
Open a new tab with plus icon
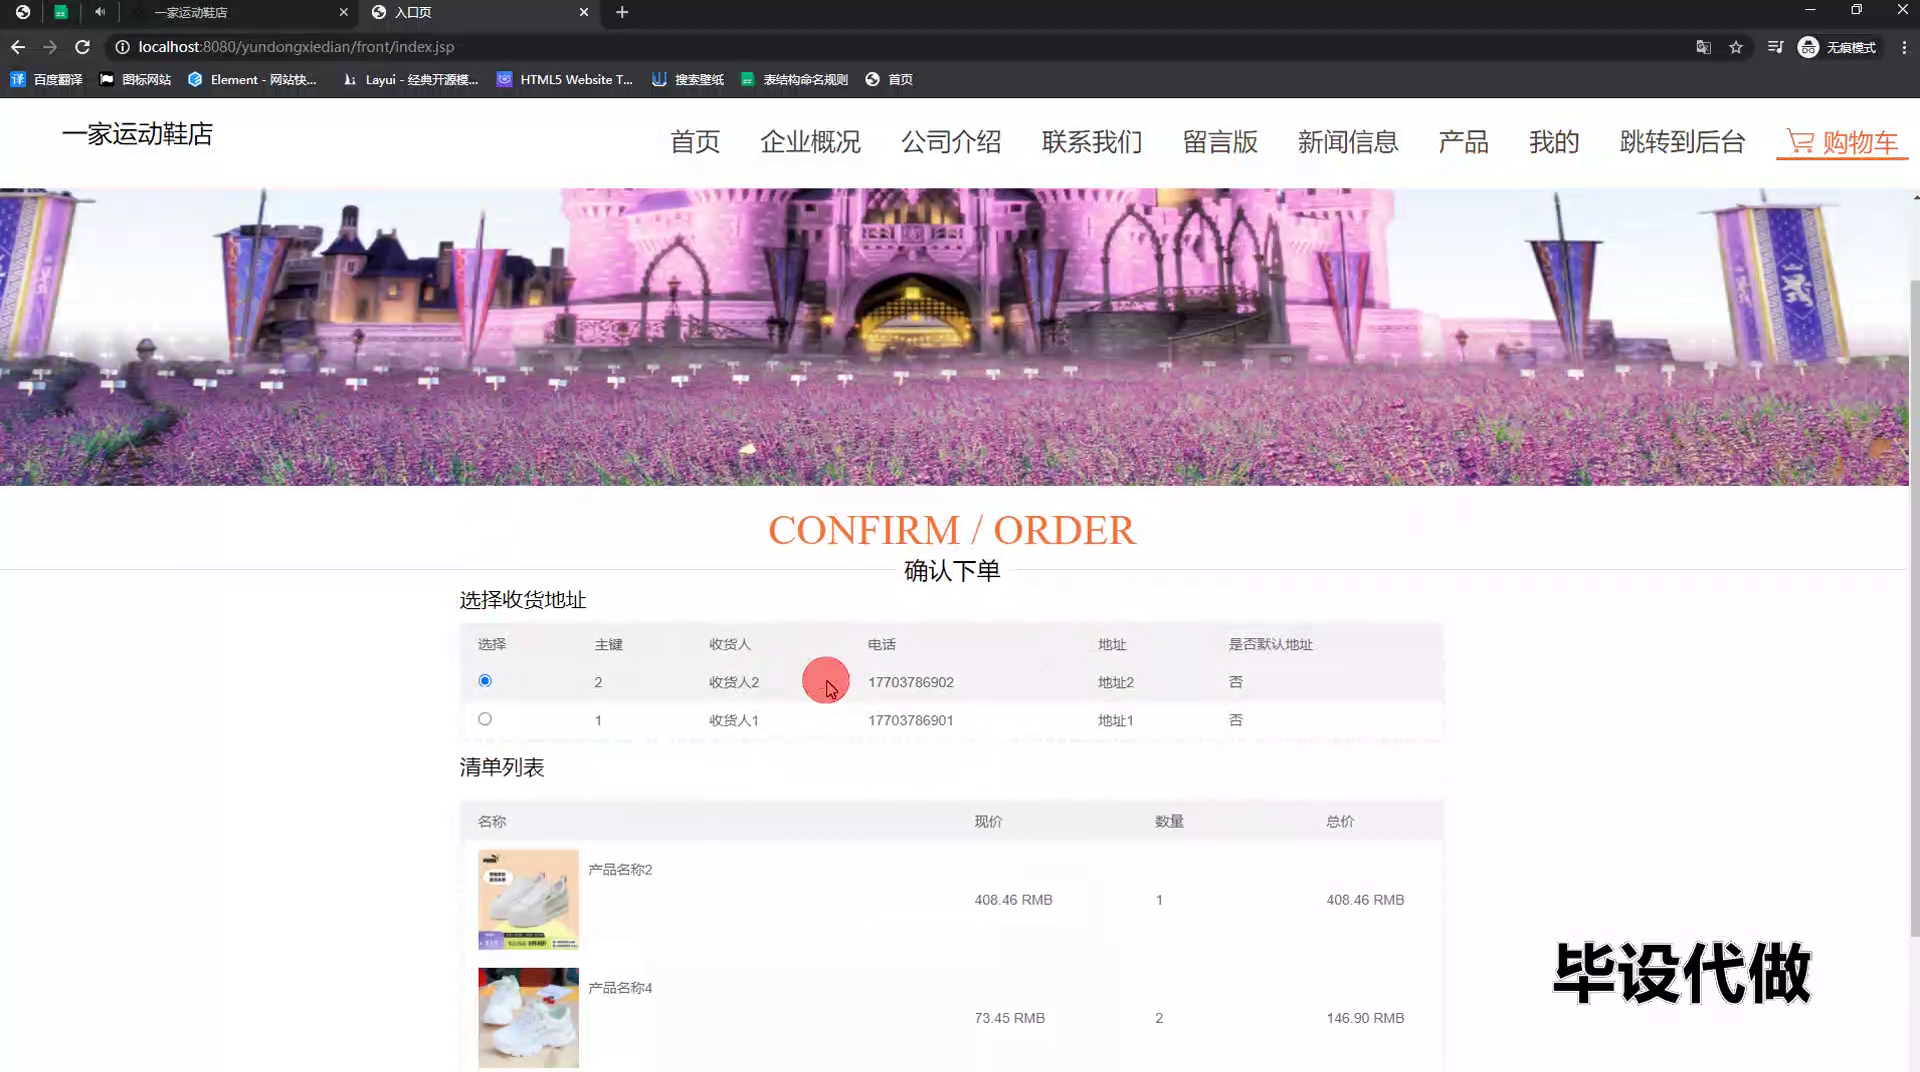622,12
